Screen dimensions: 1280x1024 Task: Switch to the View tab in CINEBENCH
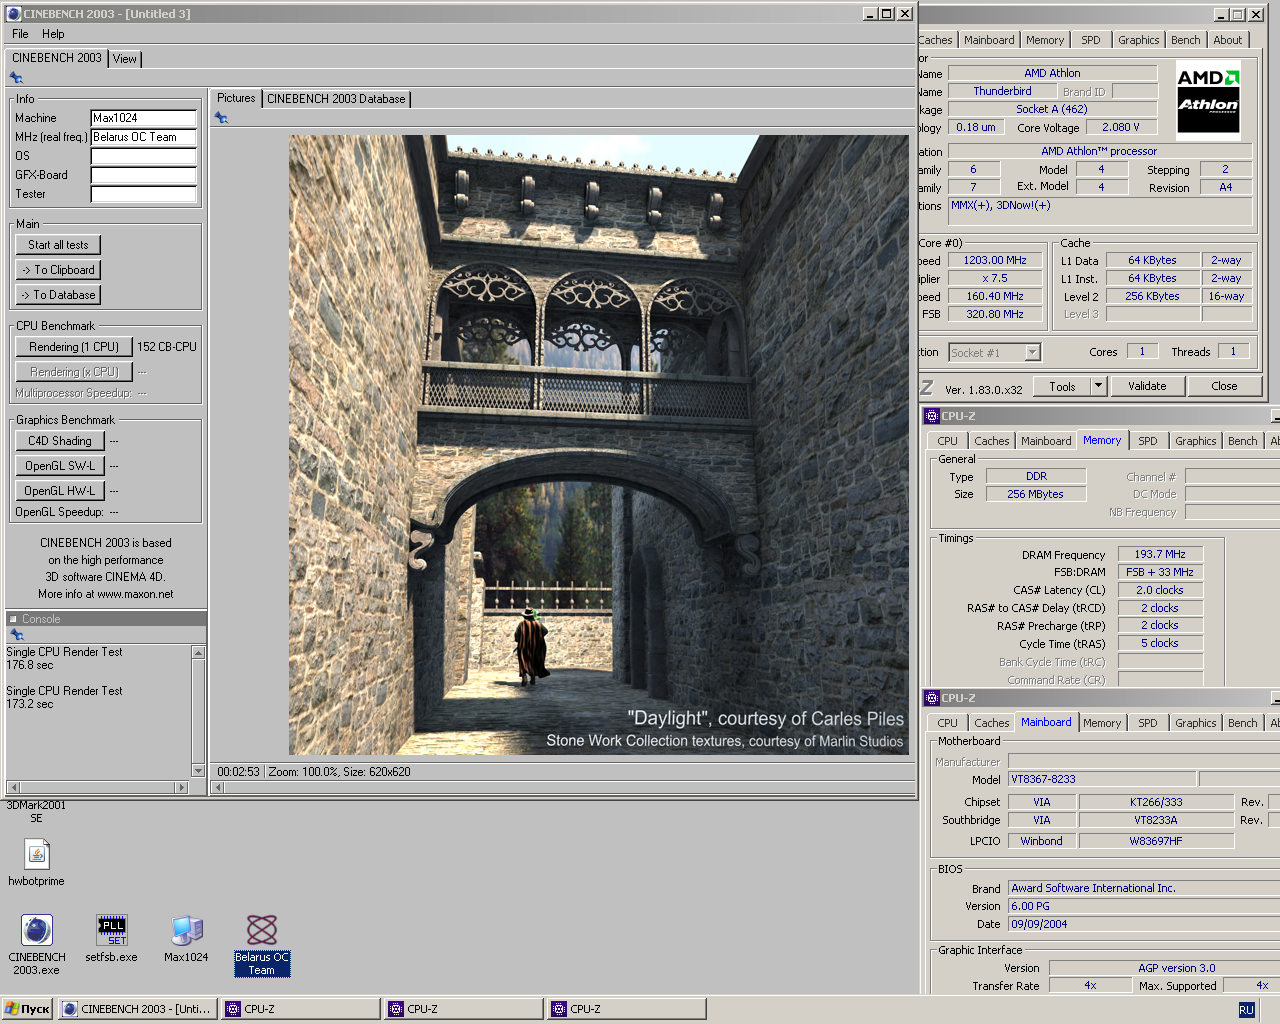[125, 59]
